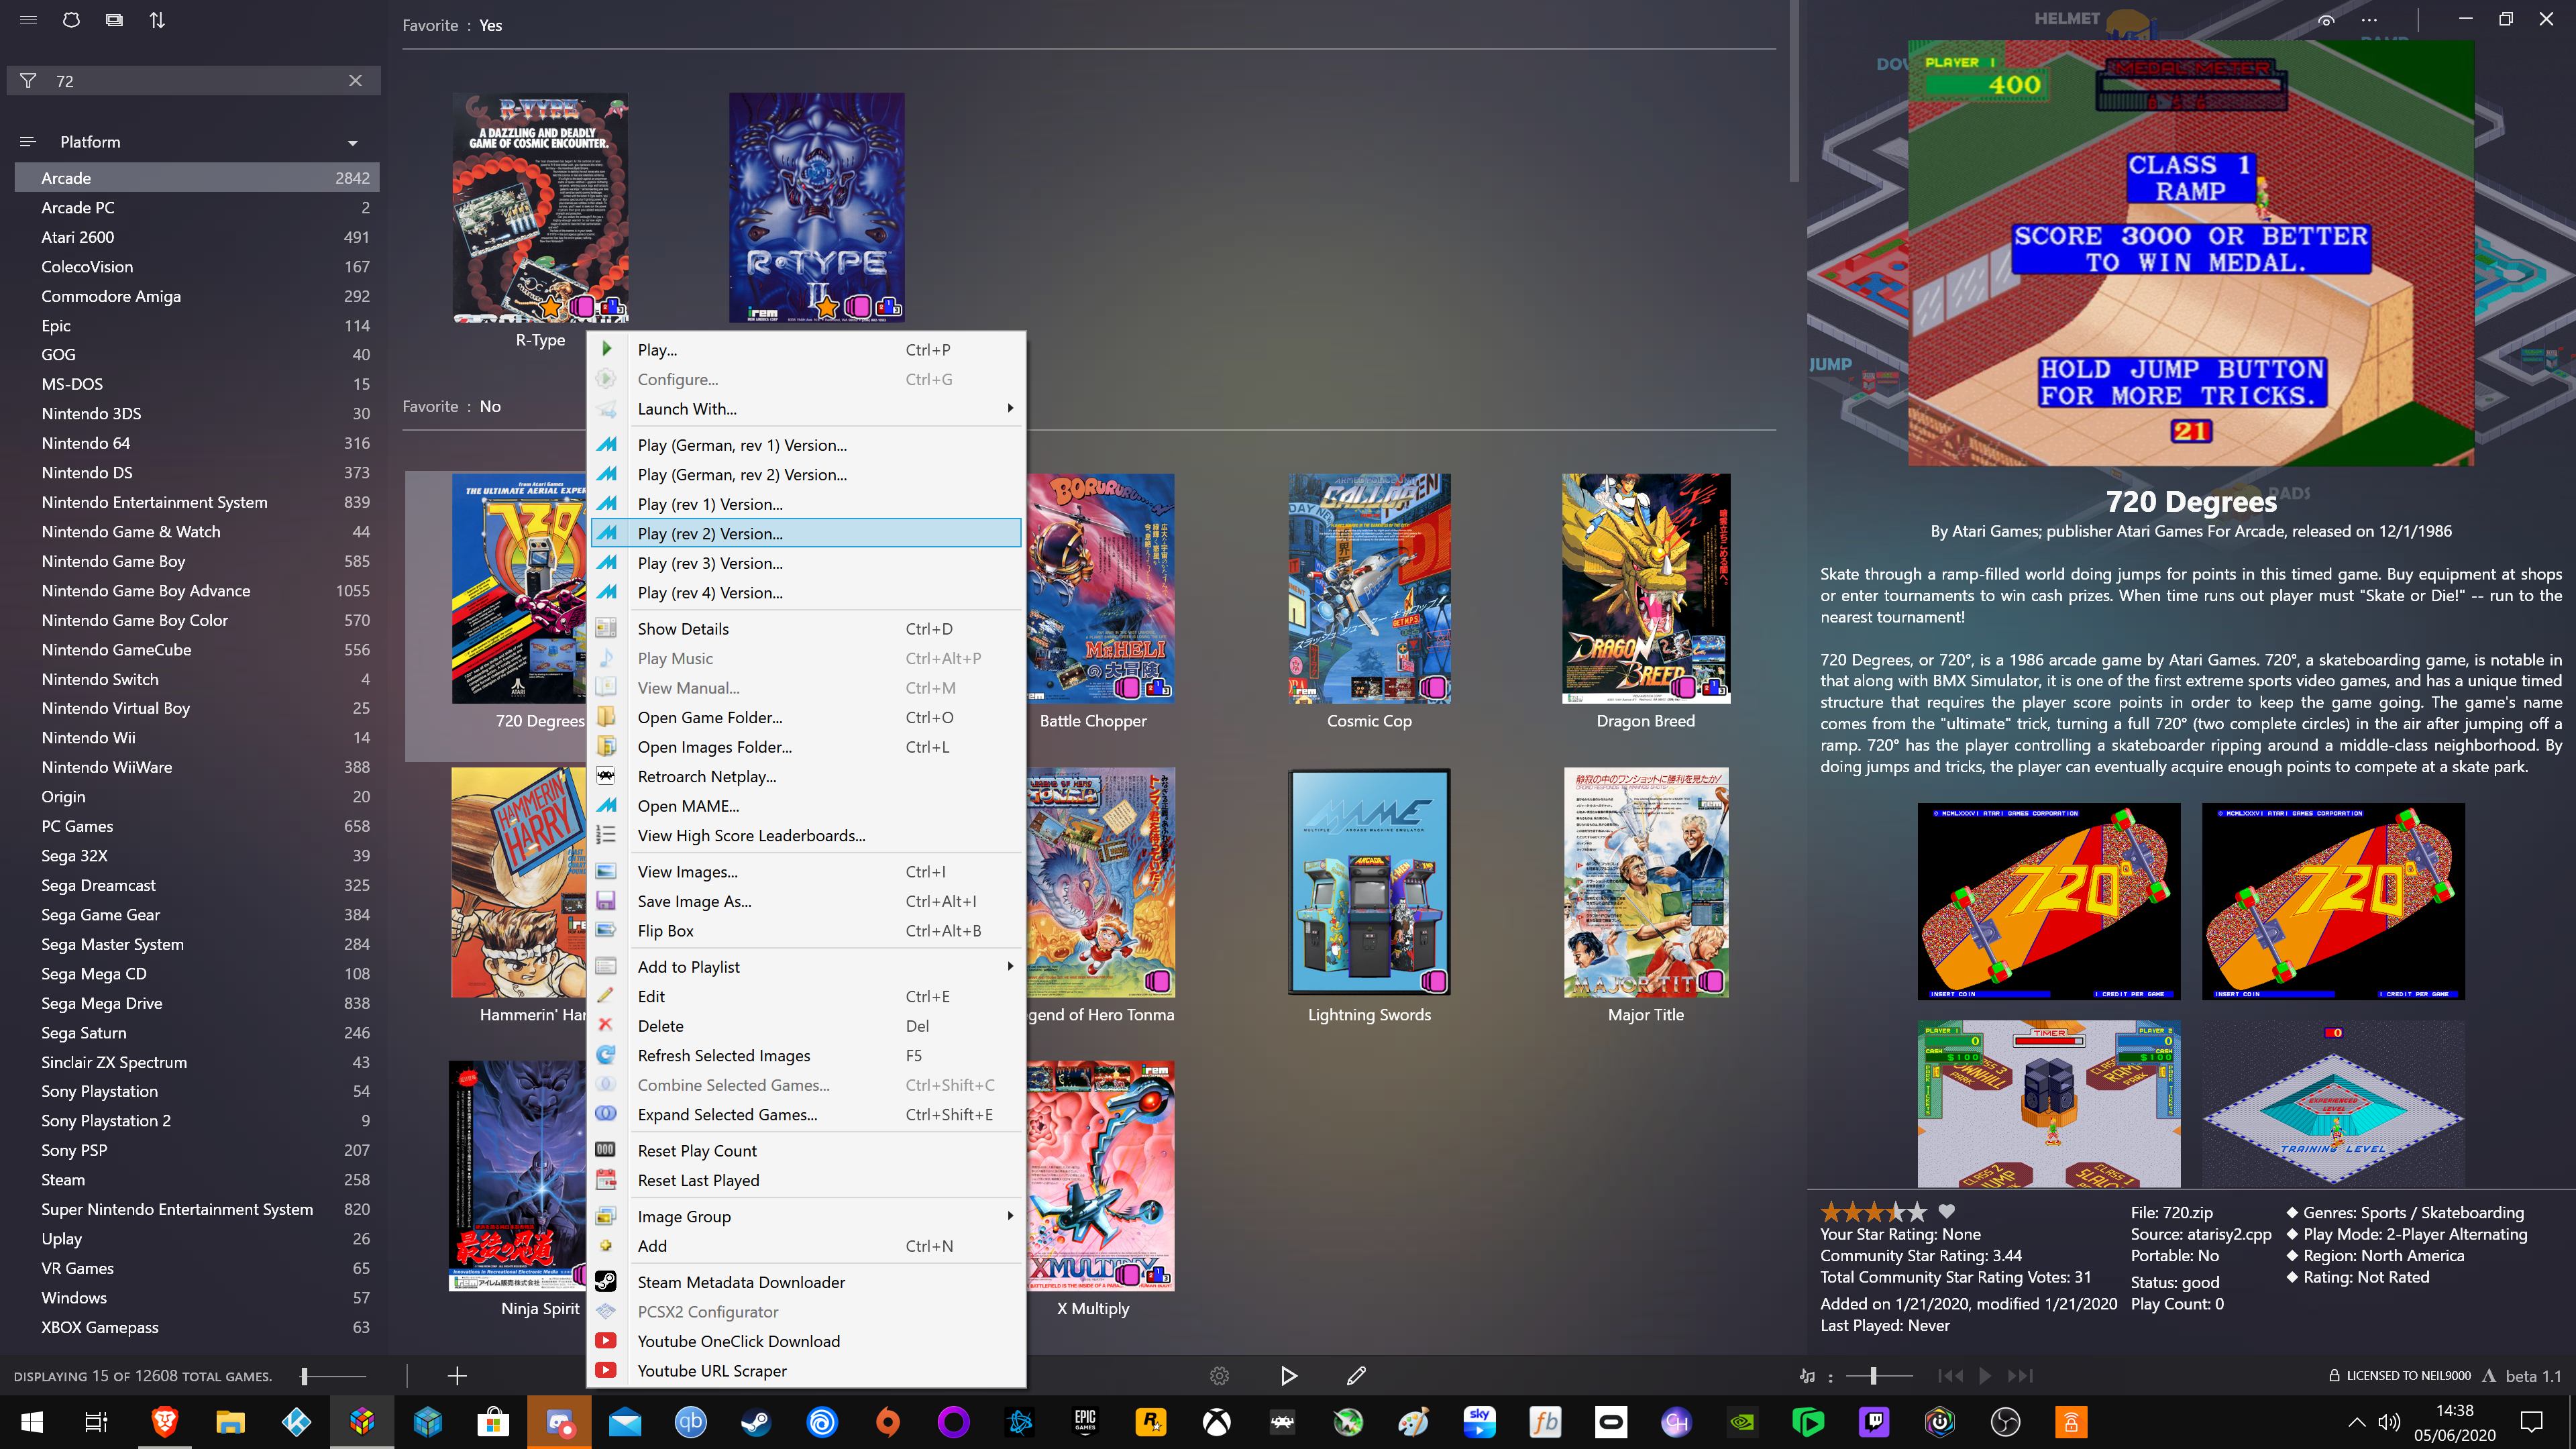Click Save Image As... floppy icon
2576x1449 pixels.
point(606,902)
